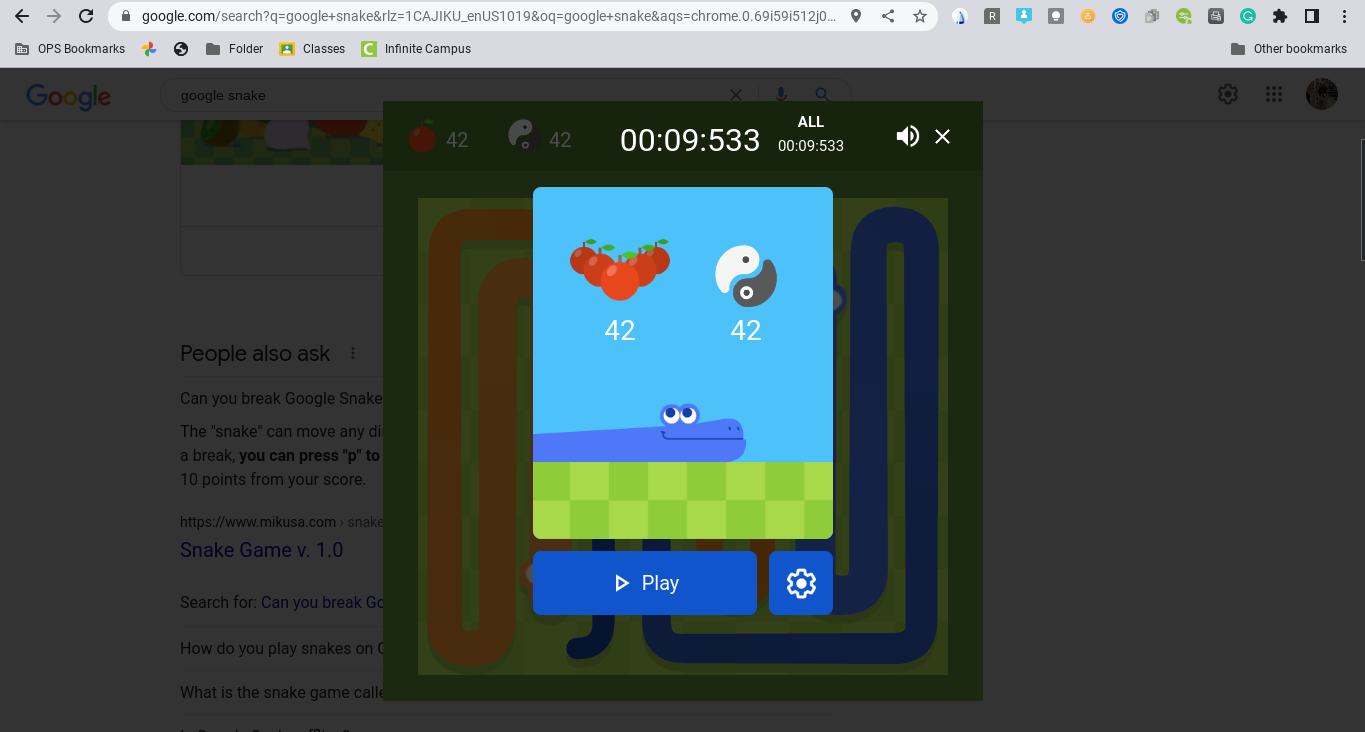The width and height of the screenshot is (1365, 732).
Task: Click the yin-yang mode icon in header
Action: 524,136
